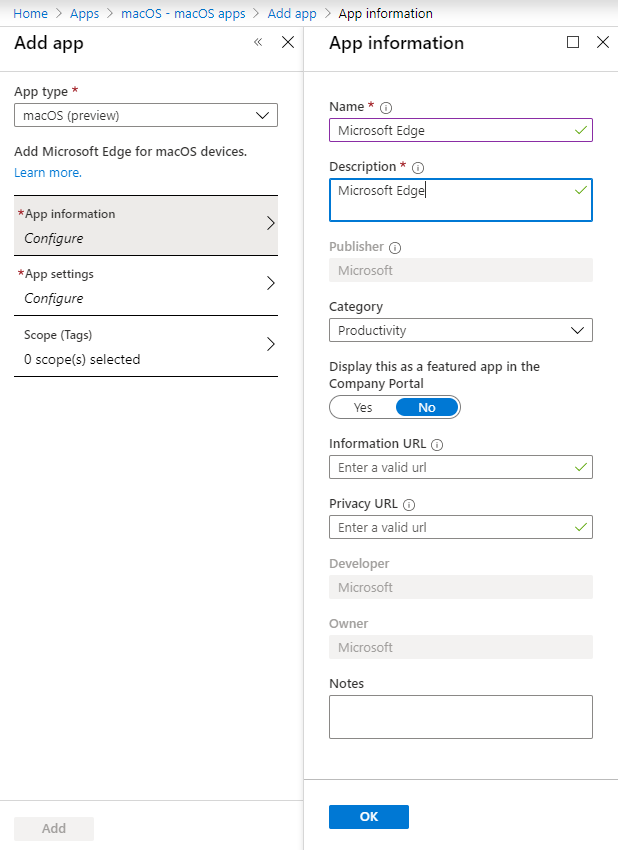Viewport: 618px width, 850px height.
Task: Go to Add app breadcrumb
Action: pos(292,14)
